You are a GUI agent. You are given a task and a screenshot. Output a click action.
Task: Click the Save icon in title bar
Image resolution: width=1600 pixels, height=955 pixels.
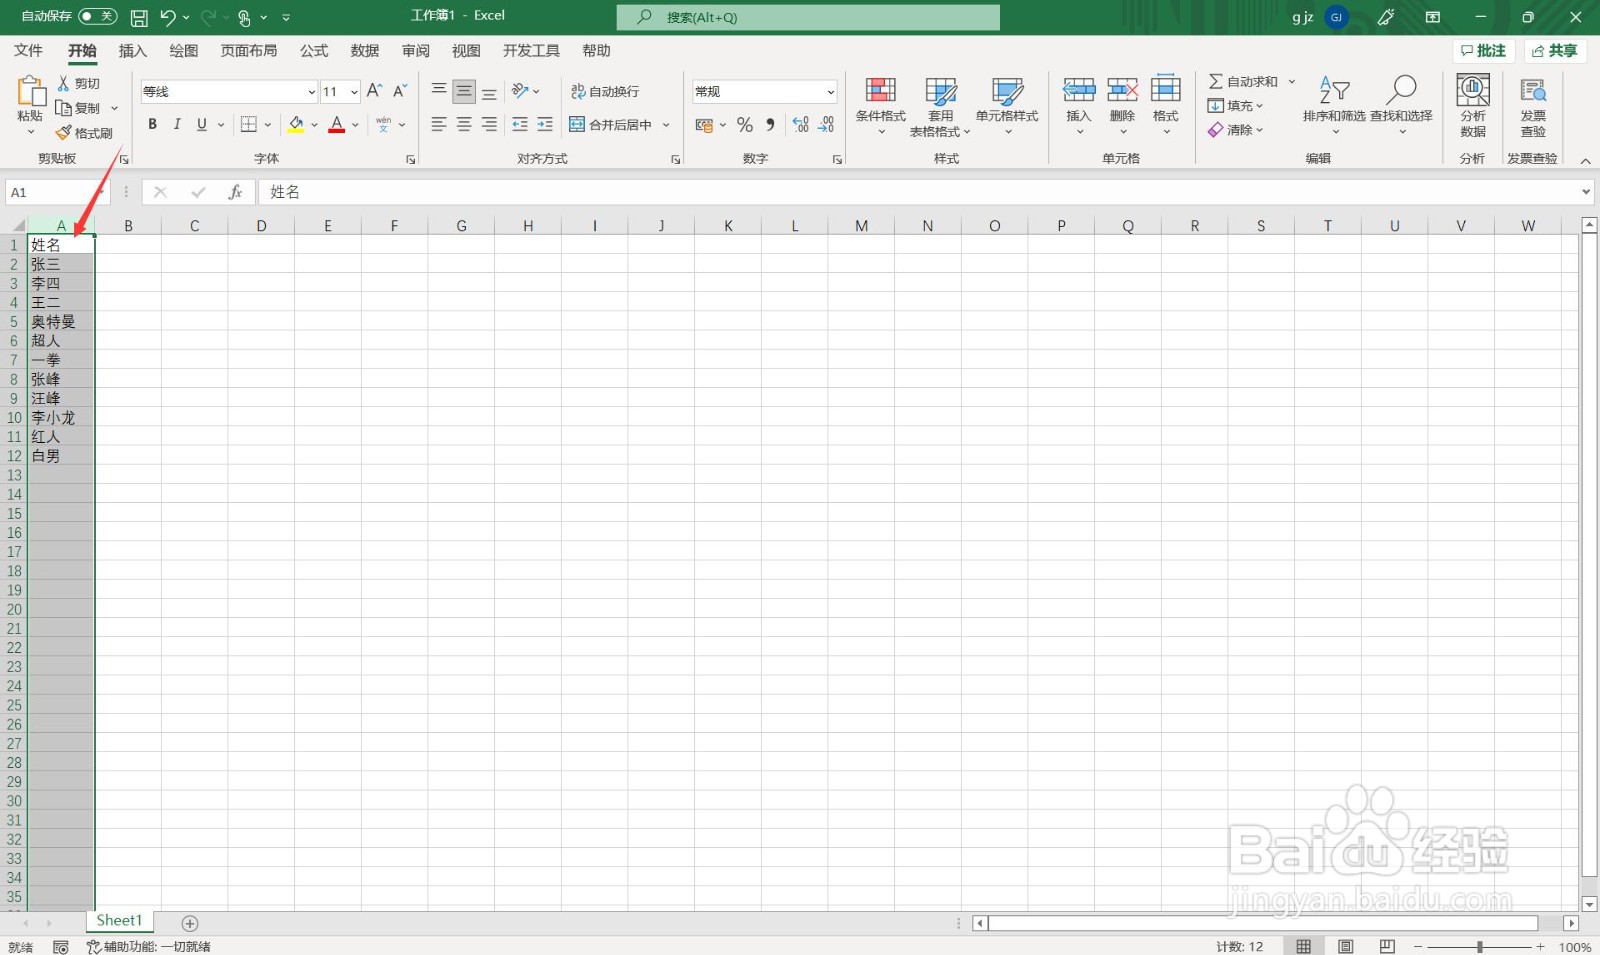[139, 17]
